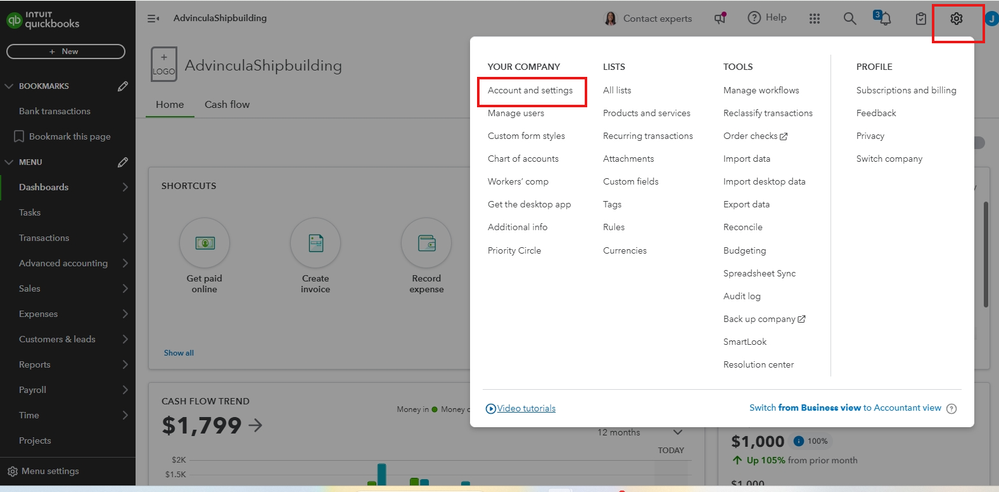Edit menu with the pencil icon
The width and height of the screenshot is (999, 492).
pos(123,163)
